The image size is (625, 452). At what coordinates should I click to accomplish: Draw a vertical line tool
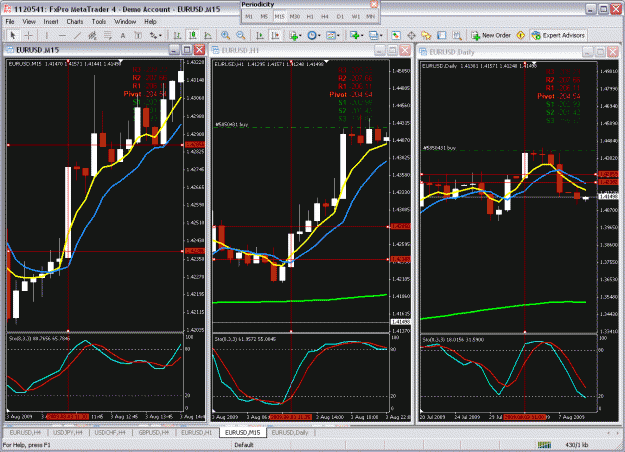click(x=47, y=35)
